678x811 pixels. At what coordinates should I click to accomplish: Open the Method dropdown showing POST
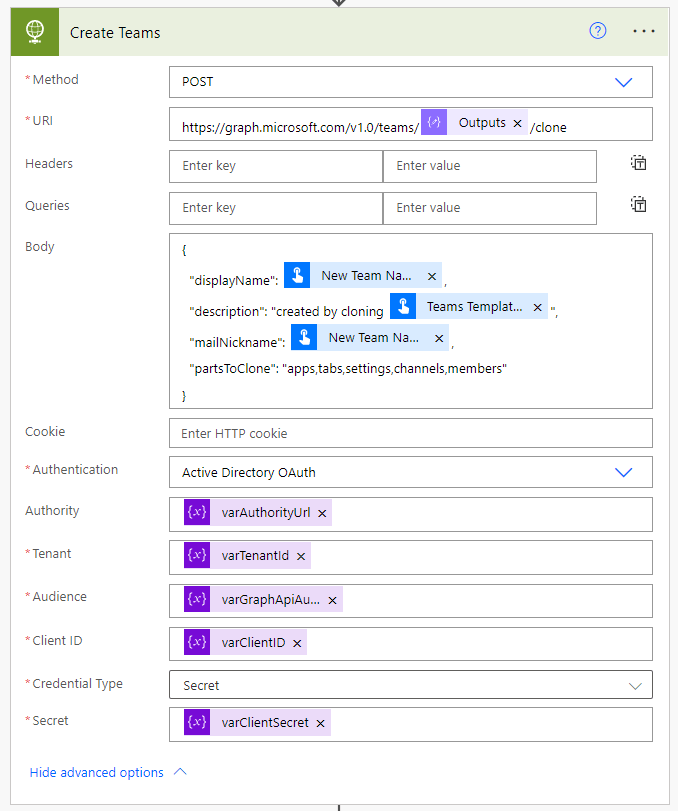click(x=623, y=82)
